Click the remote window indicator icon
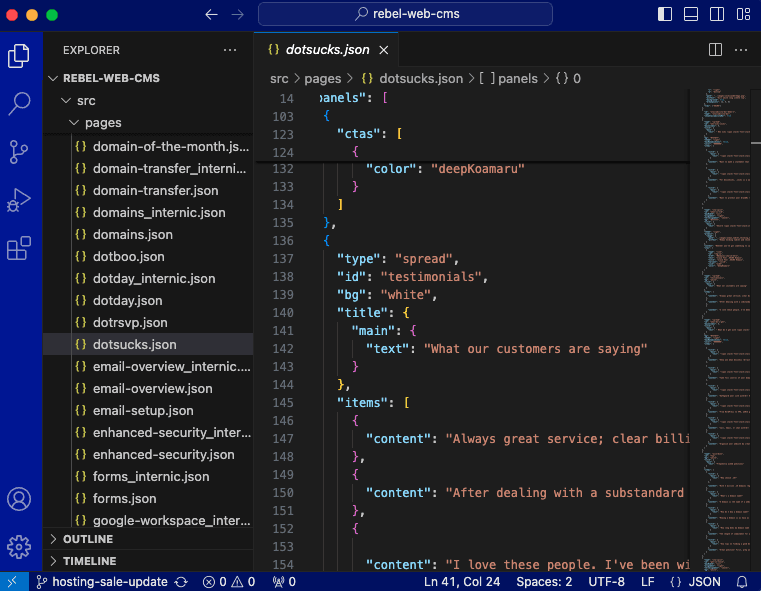 13,581
